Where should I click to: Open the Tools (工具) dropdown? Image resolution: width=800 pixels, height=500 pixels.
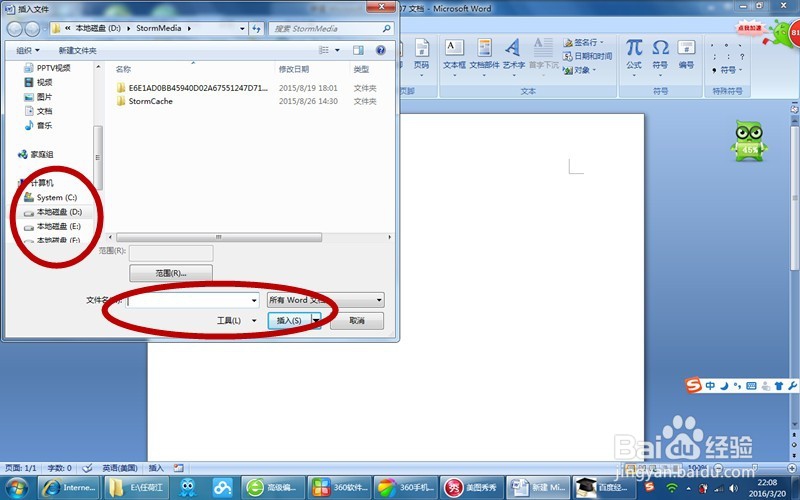point(236,320)
